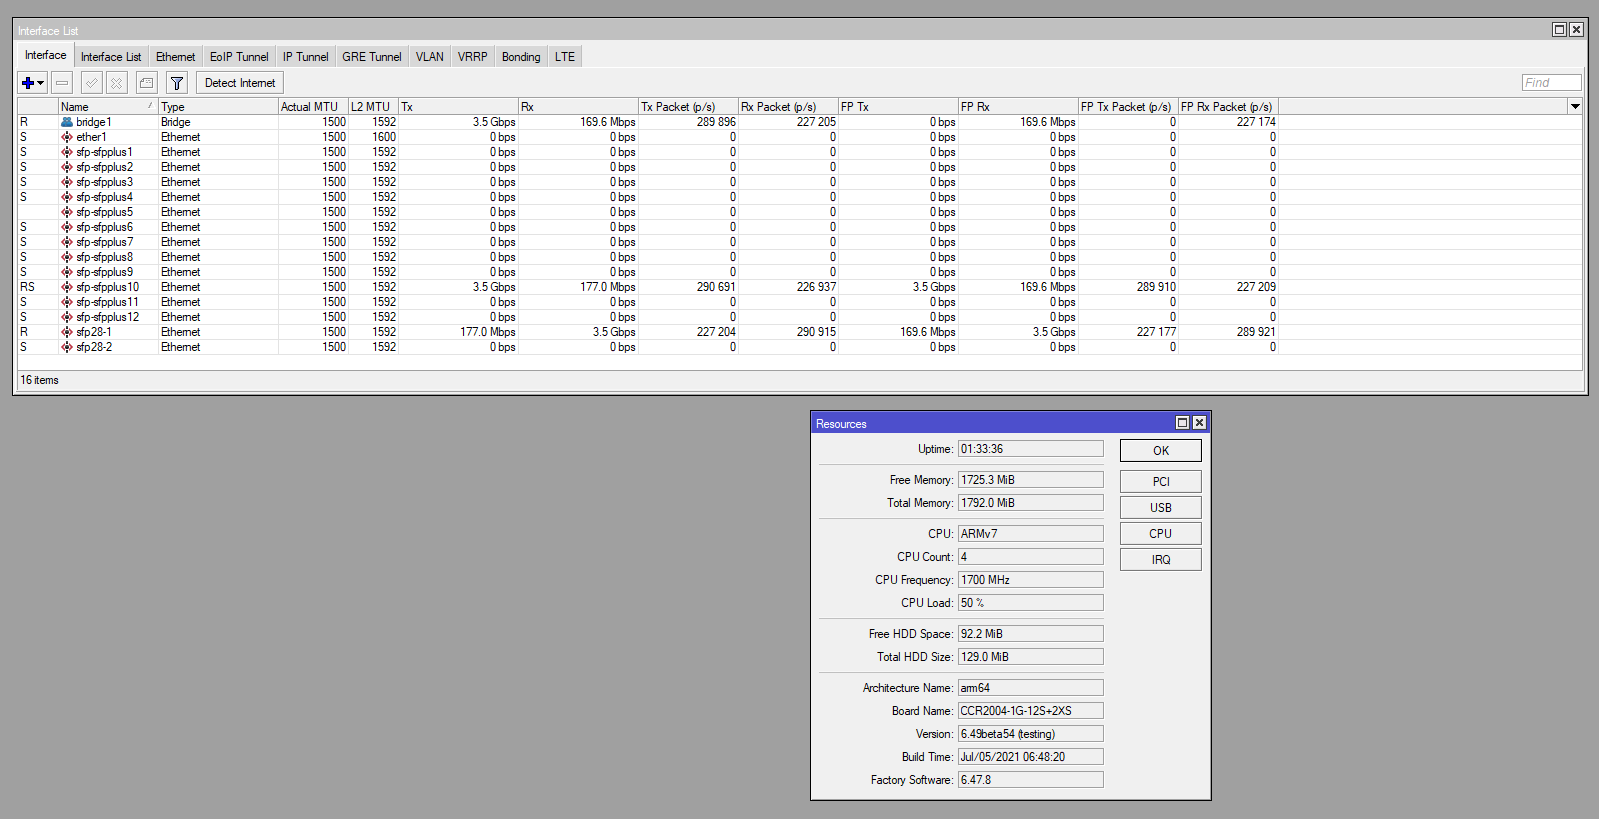Click the CPU Load 50 % field

(x=1030, y=603)
